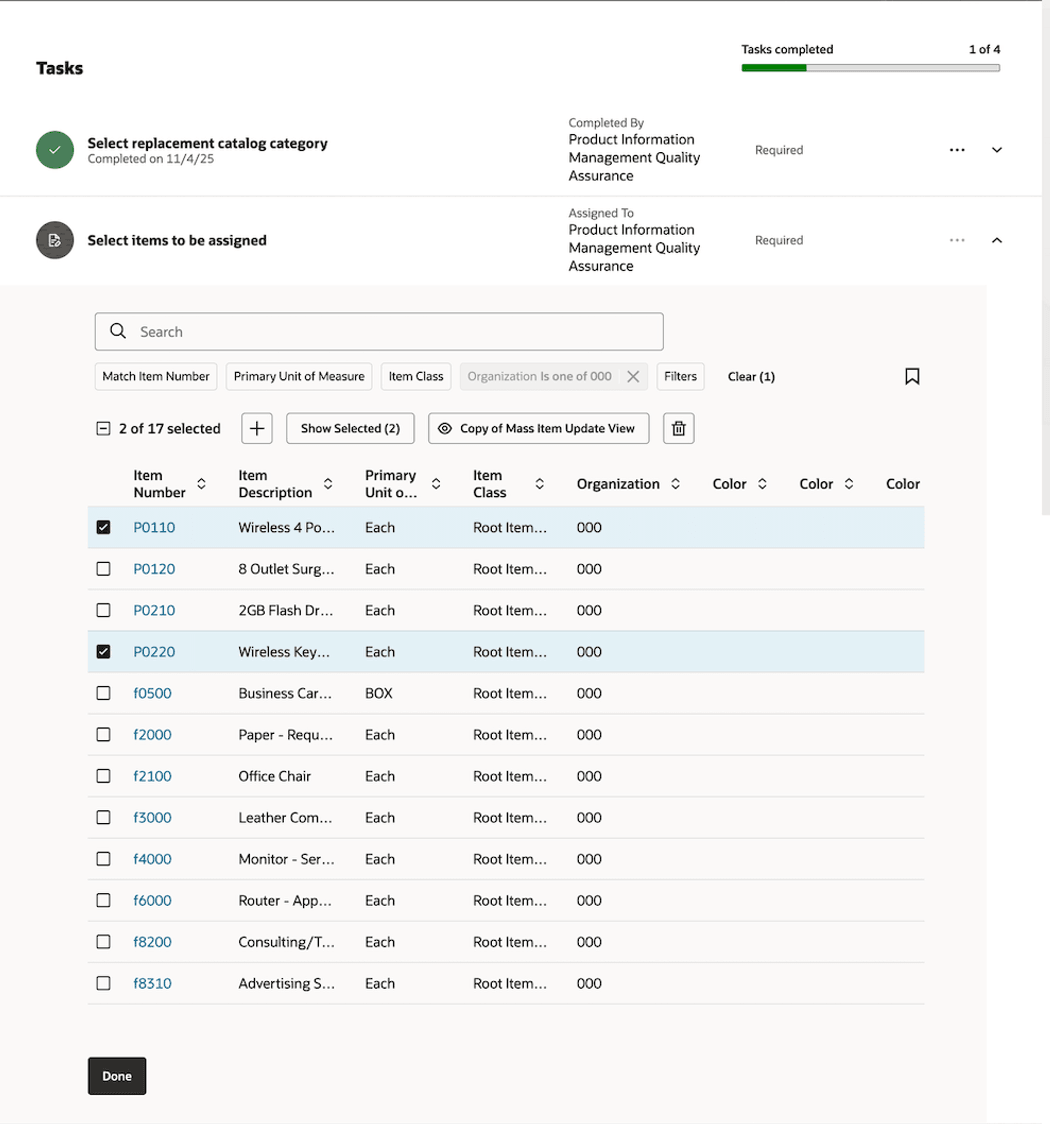Click the Tasks completed progress bar

coord(871,68)
